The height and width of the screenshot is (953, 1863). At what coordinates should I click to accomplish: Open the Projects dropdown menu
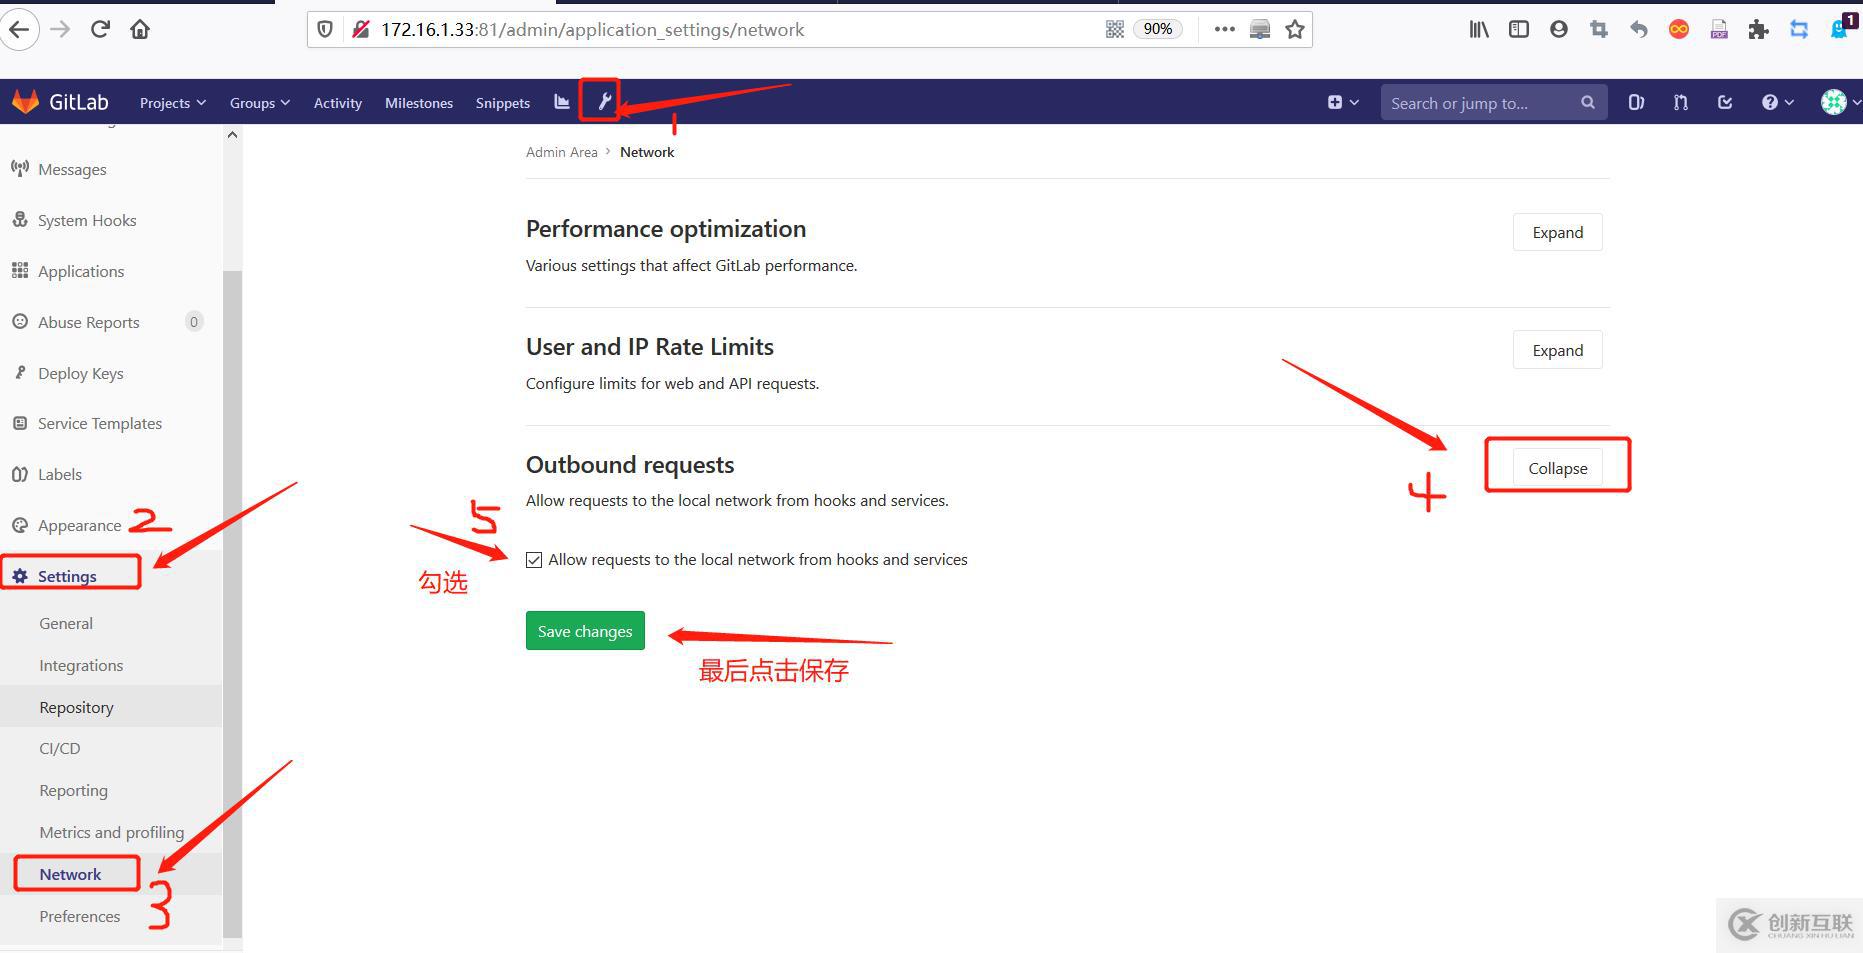pyautogui.click(x=173, y=103)
